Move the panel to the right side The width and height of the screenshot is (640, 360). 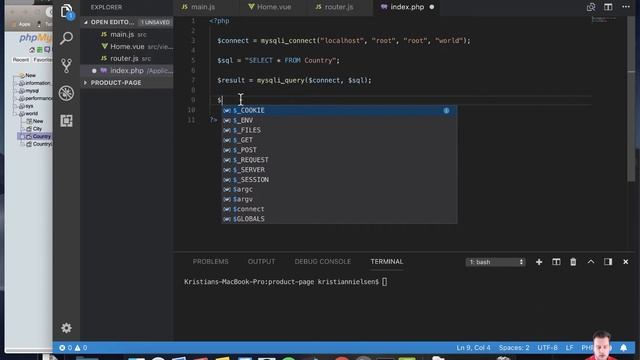(608, 262)
